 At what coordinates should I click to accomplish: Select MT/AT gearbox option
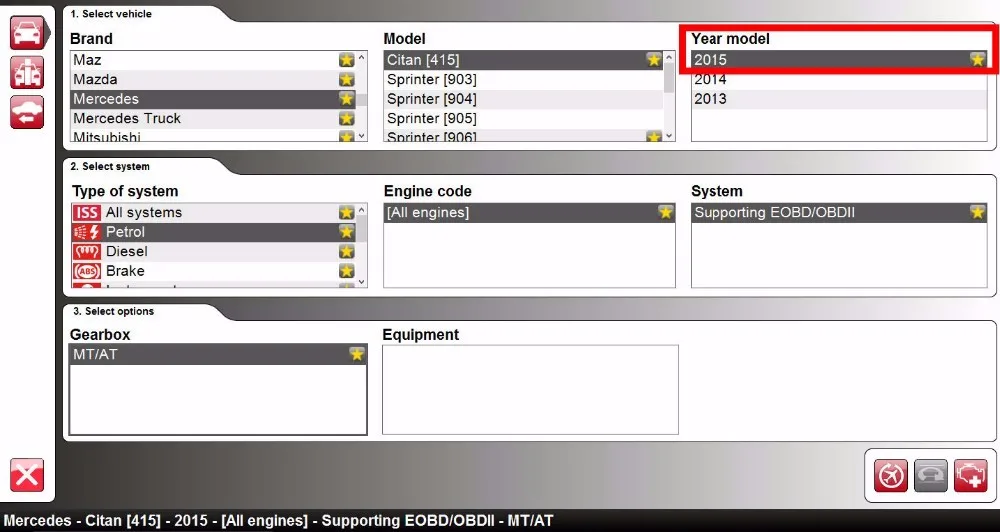point(218,354)
